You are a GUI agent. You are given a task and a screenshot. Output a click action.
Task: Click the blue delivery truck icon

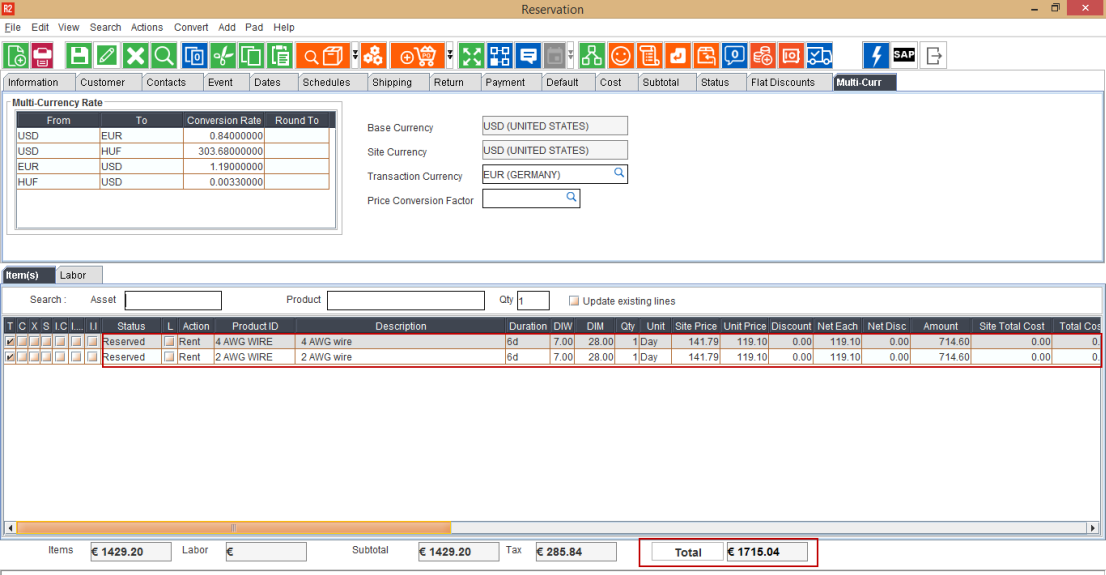click(x=819, y=55)
